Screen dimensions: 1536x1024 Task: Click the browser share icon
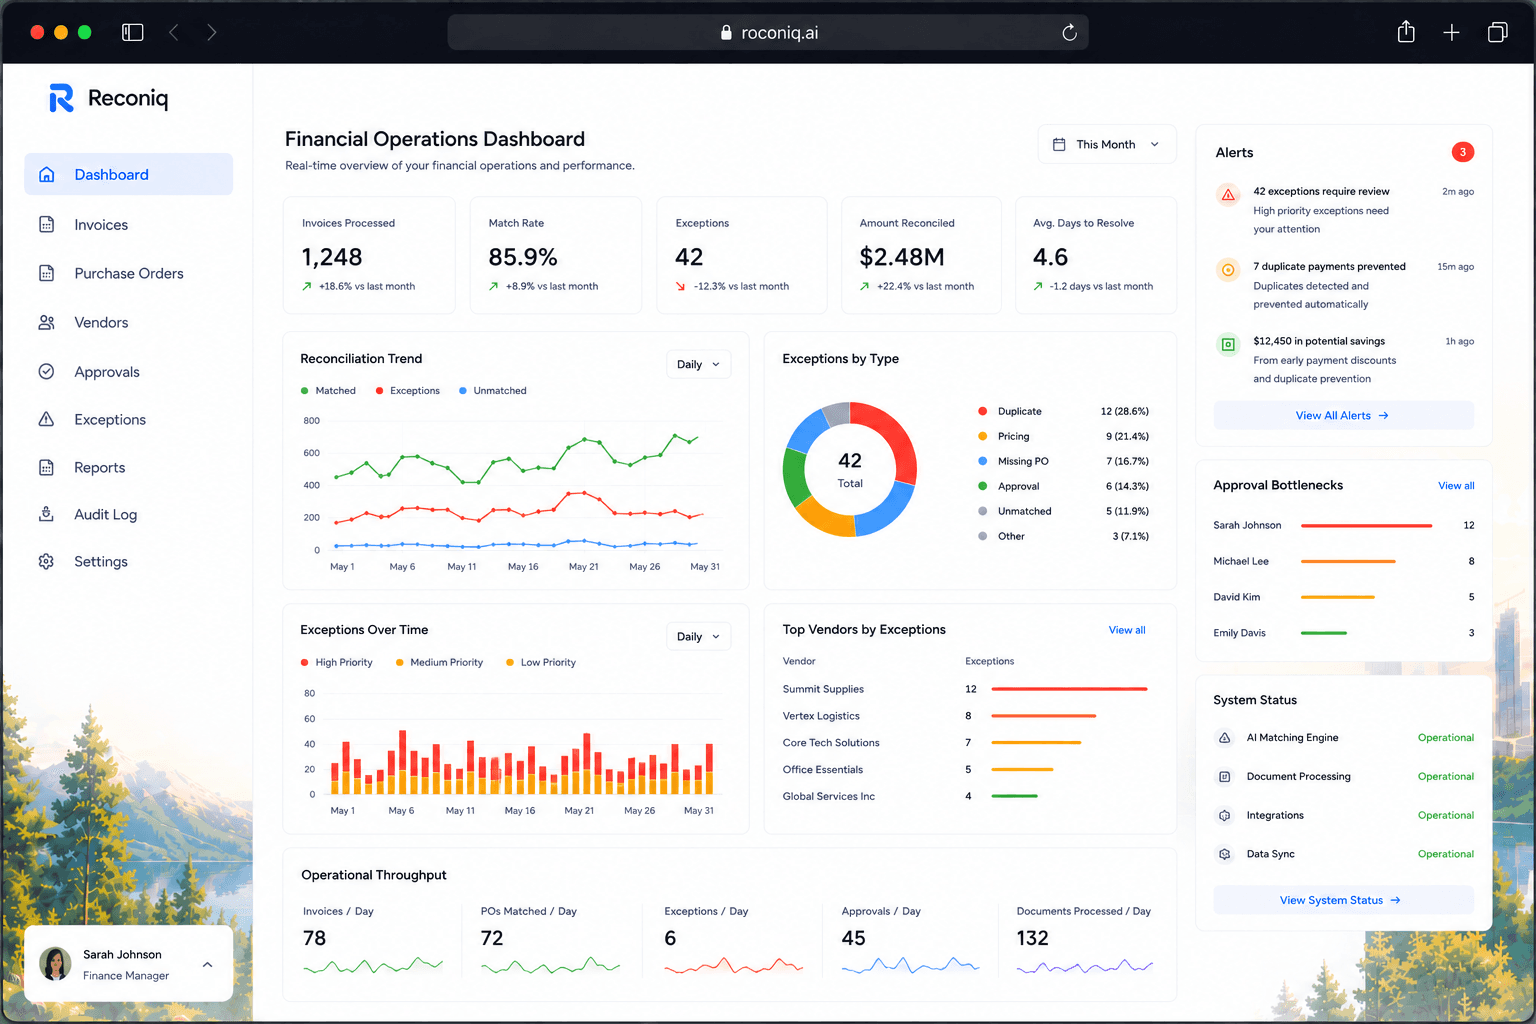[x=1406, y=32]
